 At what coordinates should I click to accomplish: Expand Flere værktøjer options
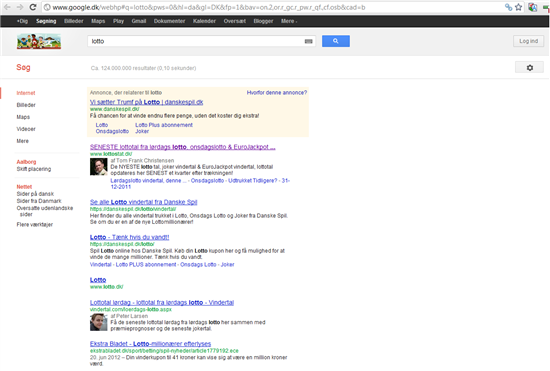(x=34, y=224)
